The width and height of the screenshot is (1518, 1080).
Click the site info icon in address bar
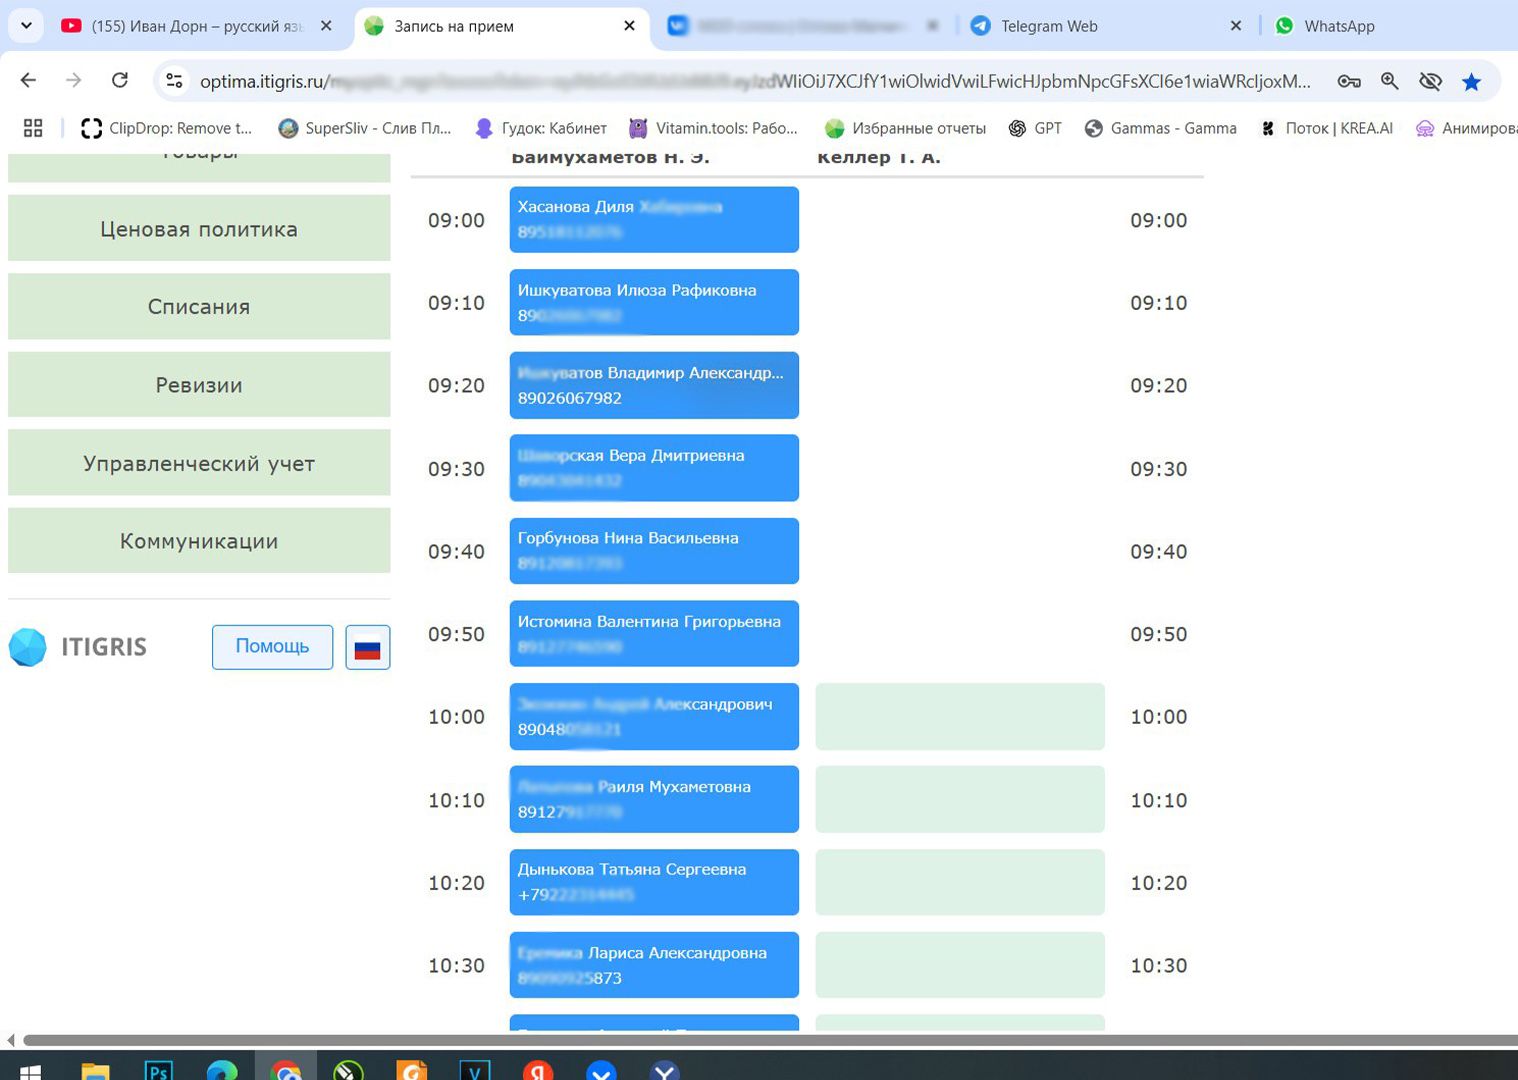[174, 81]
